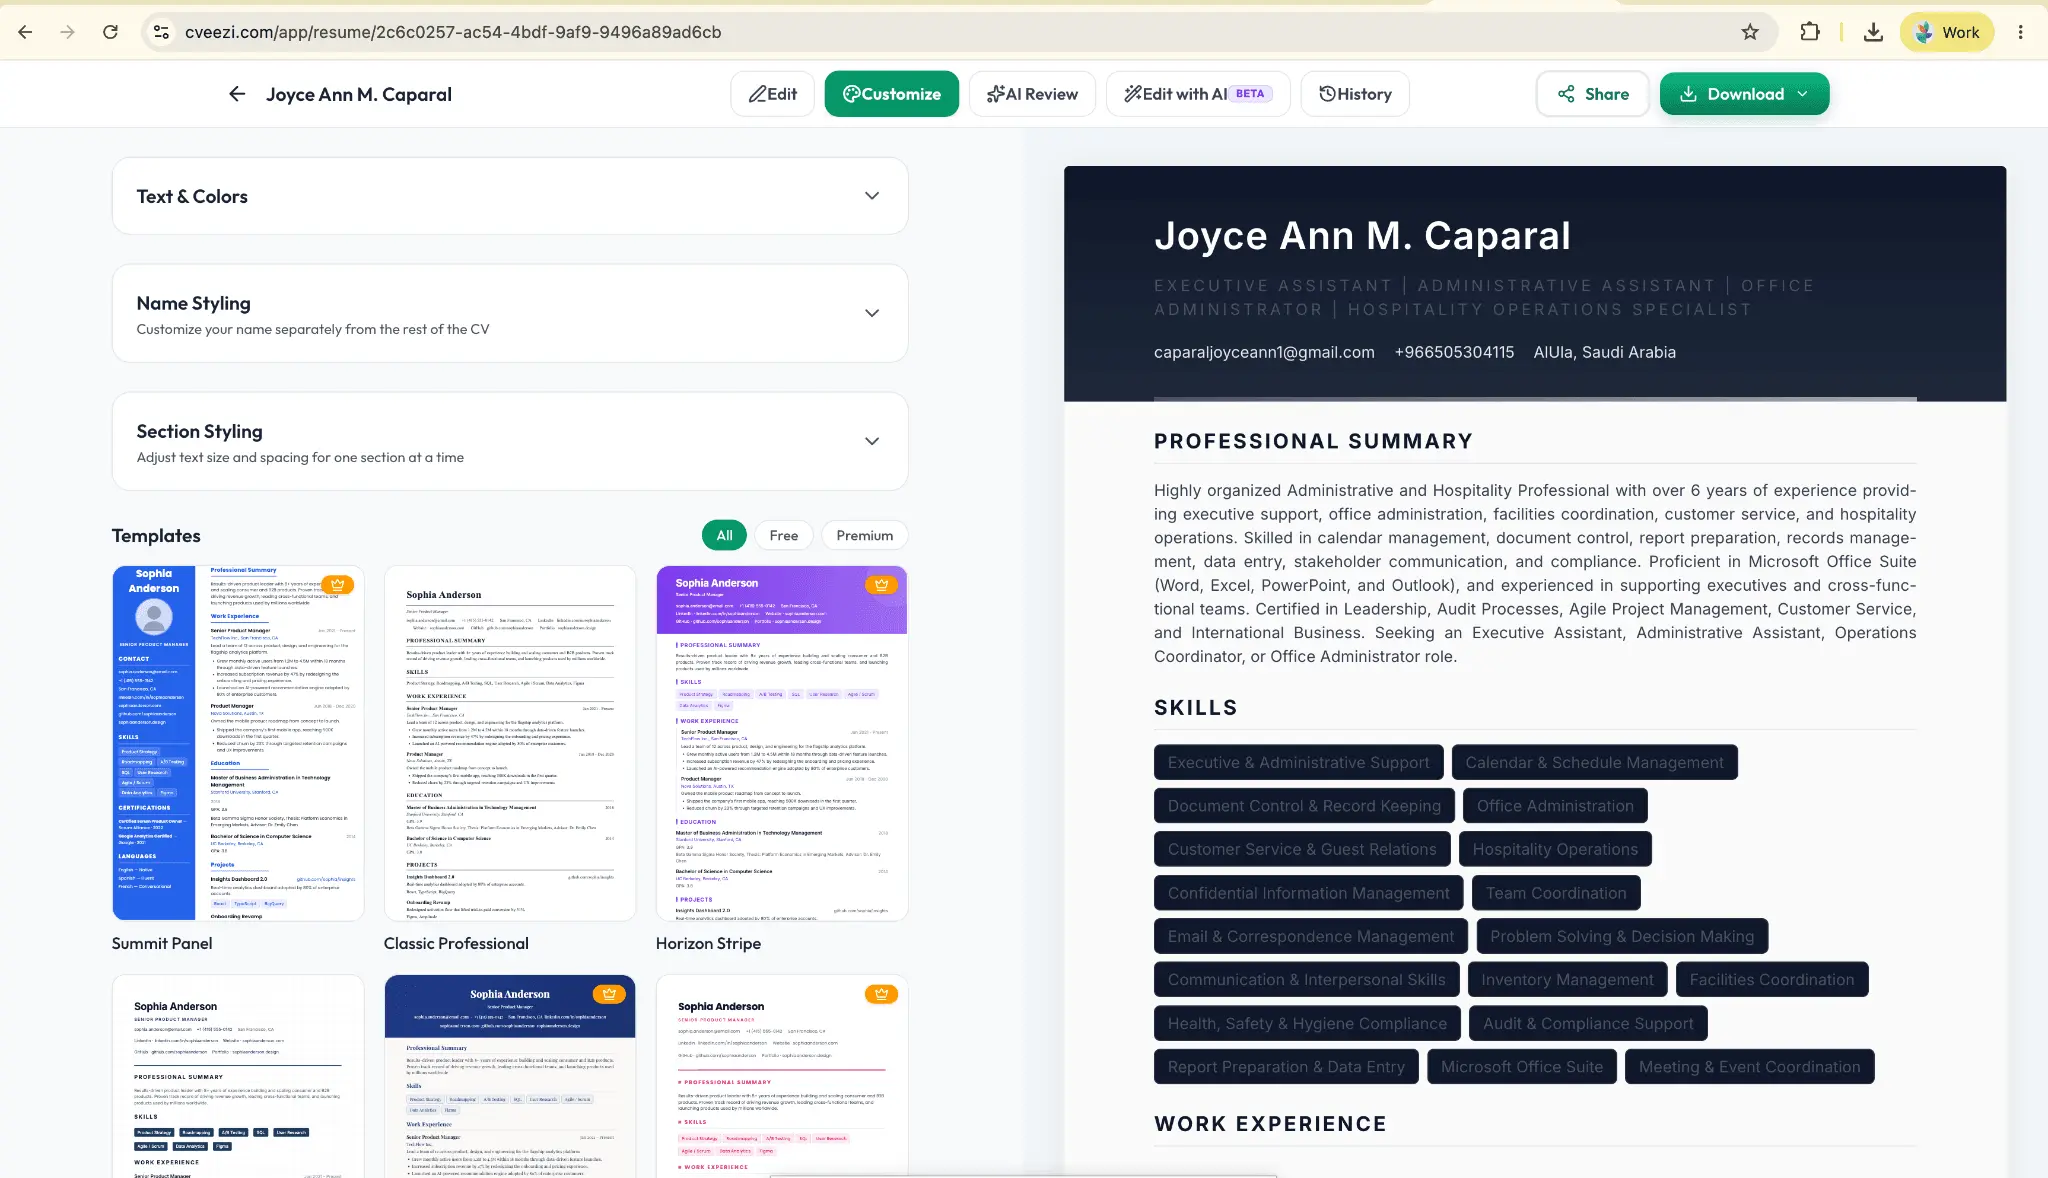
Task: Click the Share button
Action: point(1593,94)
